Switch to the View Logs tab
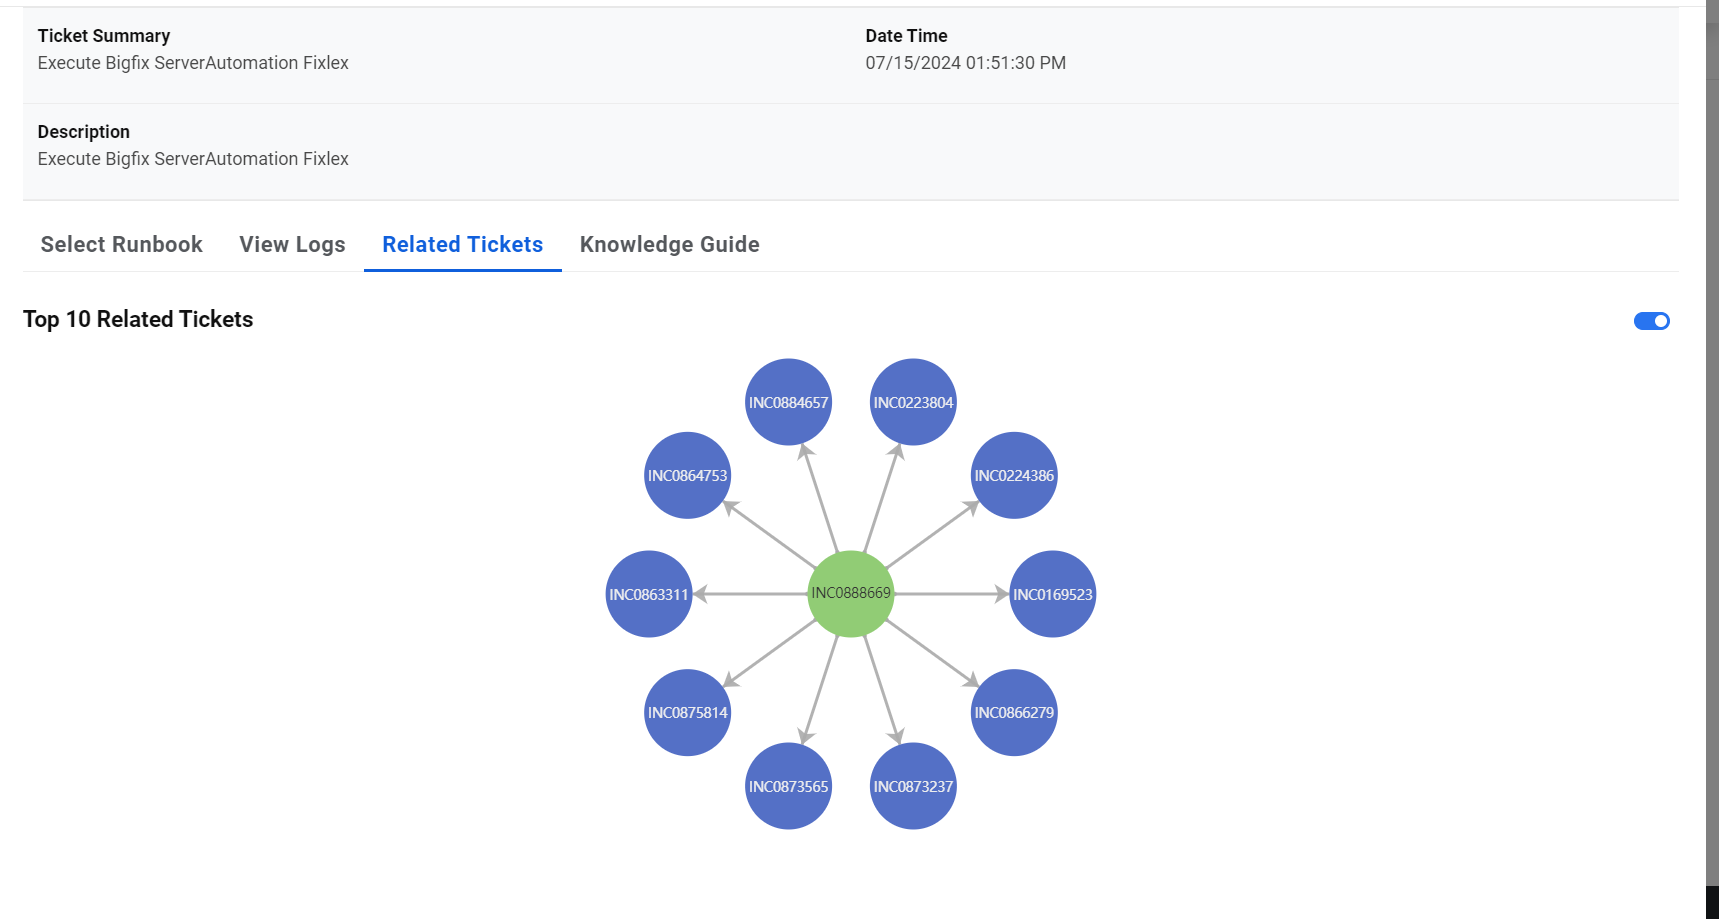Screen dimensions: 1719x919 tap(292, 245)
